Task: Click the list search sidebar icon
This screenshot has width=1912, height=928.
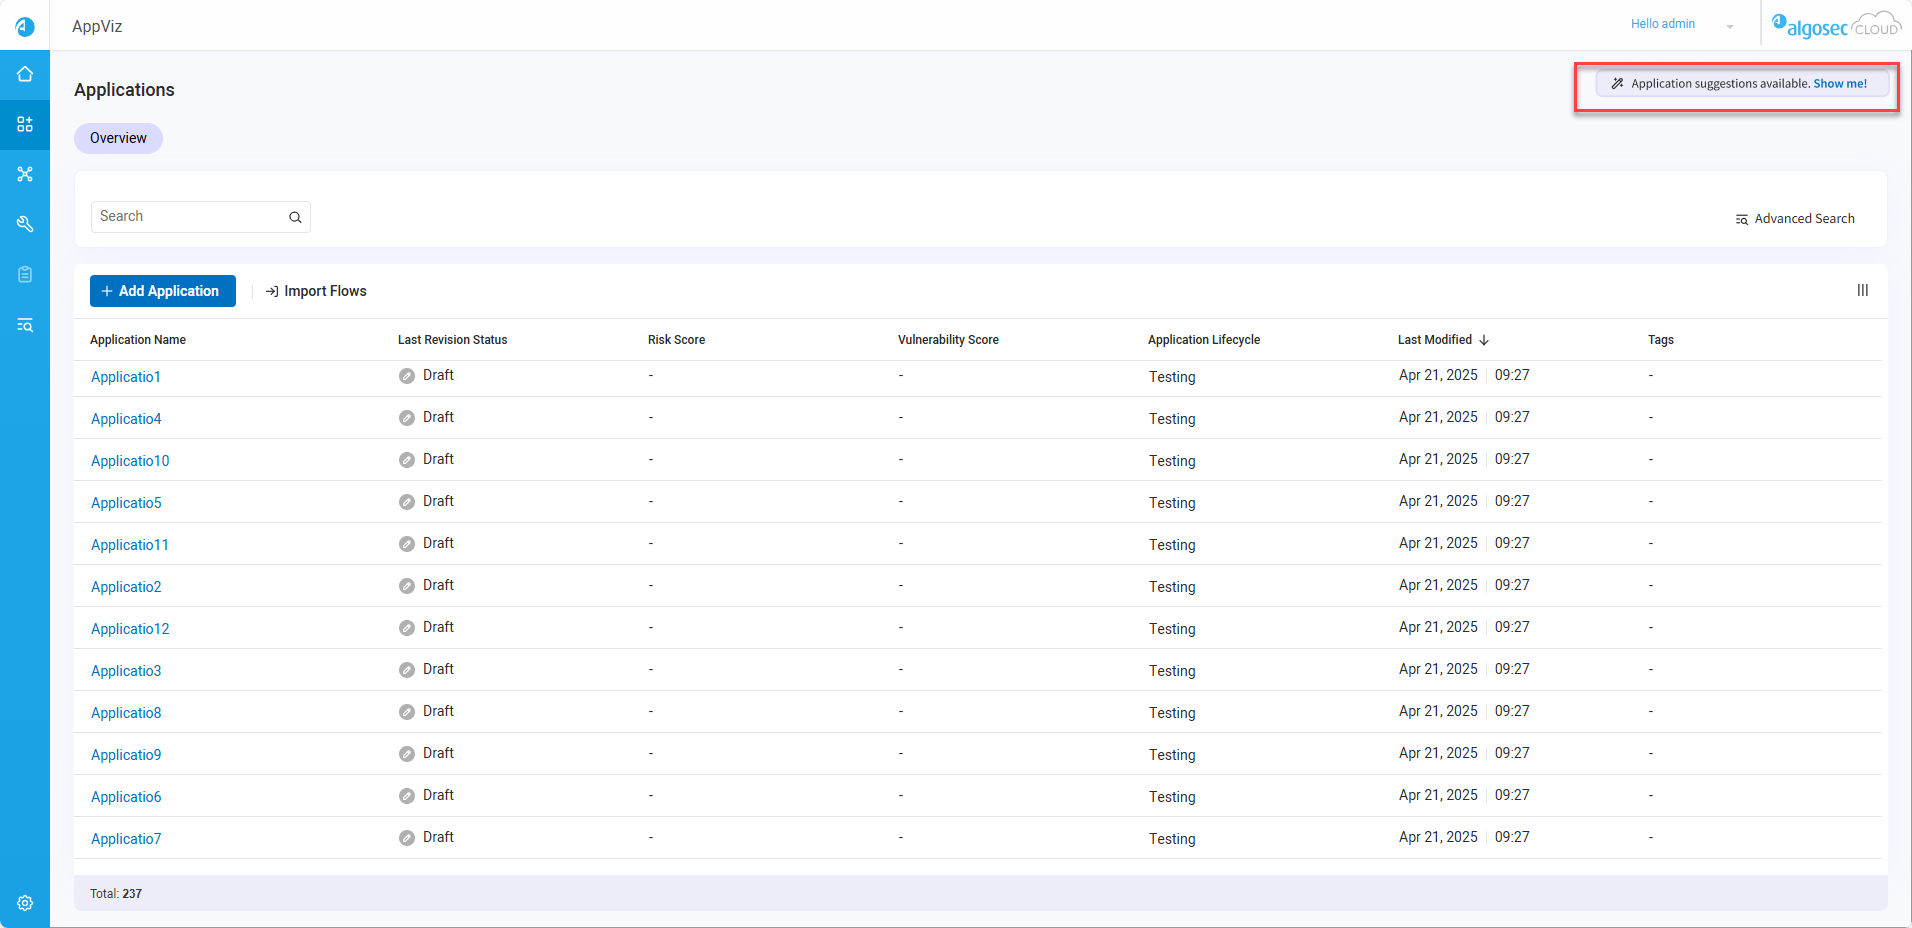Action: [25, 325]
